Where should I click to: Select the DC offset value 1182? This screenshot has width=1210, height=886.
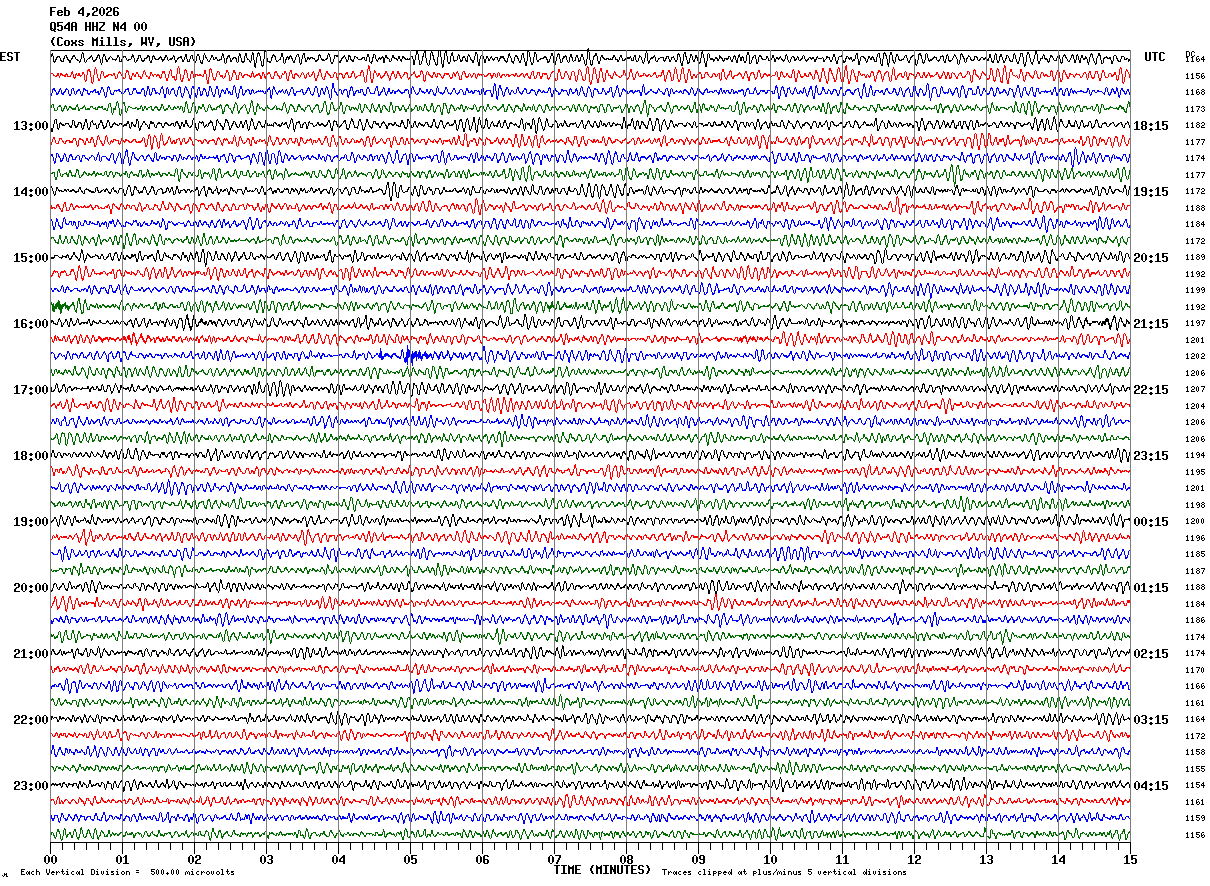(x=1195, y=126)
